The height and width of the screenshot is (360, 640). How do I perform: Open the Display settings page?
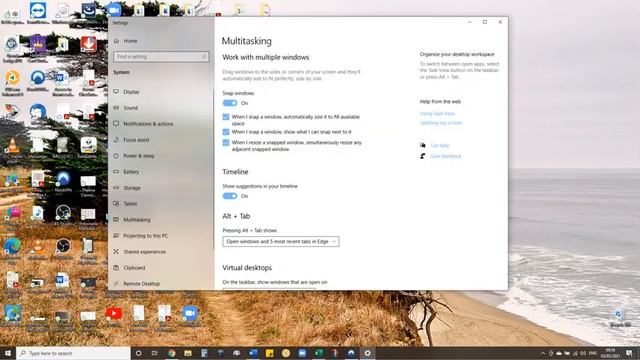click(131, 92)
